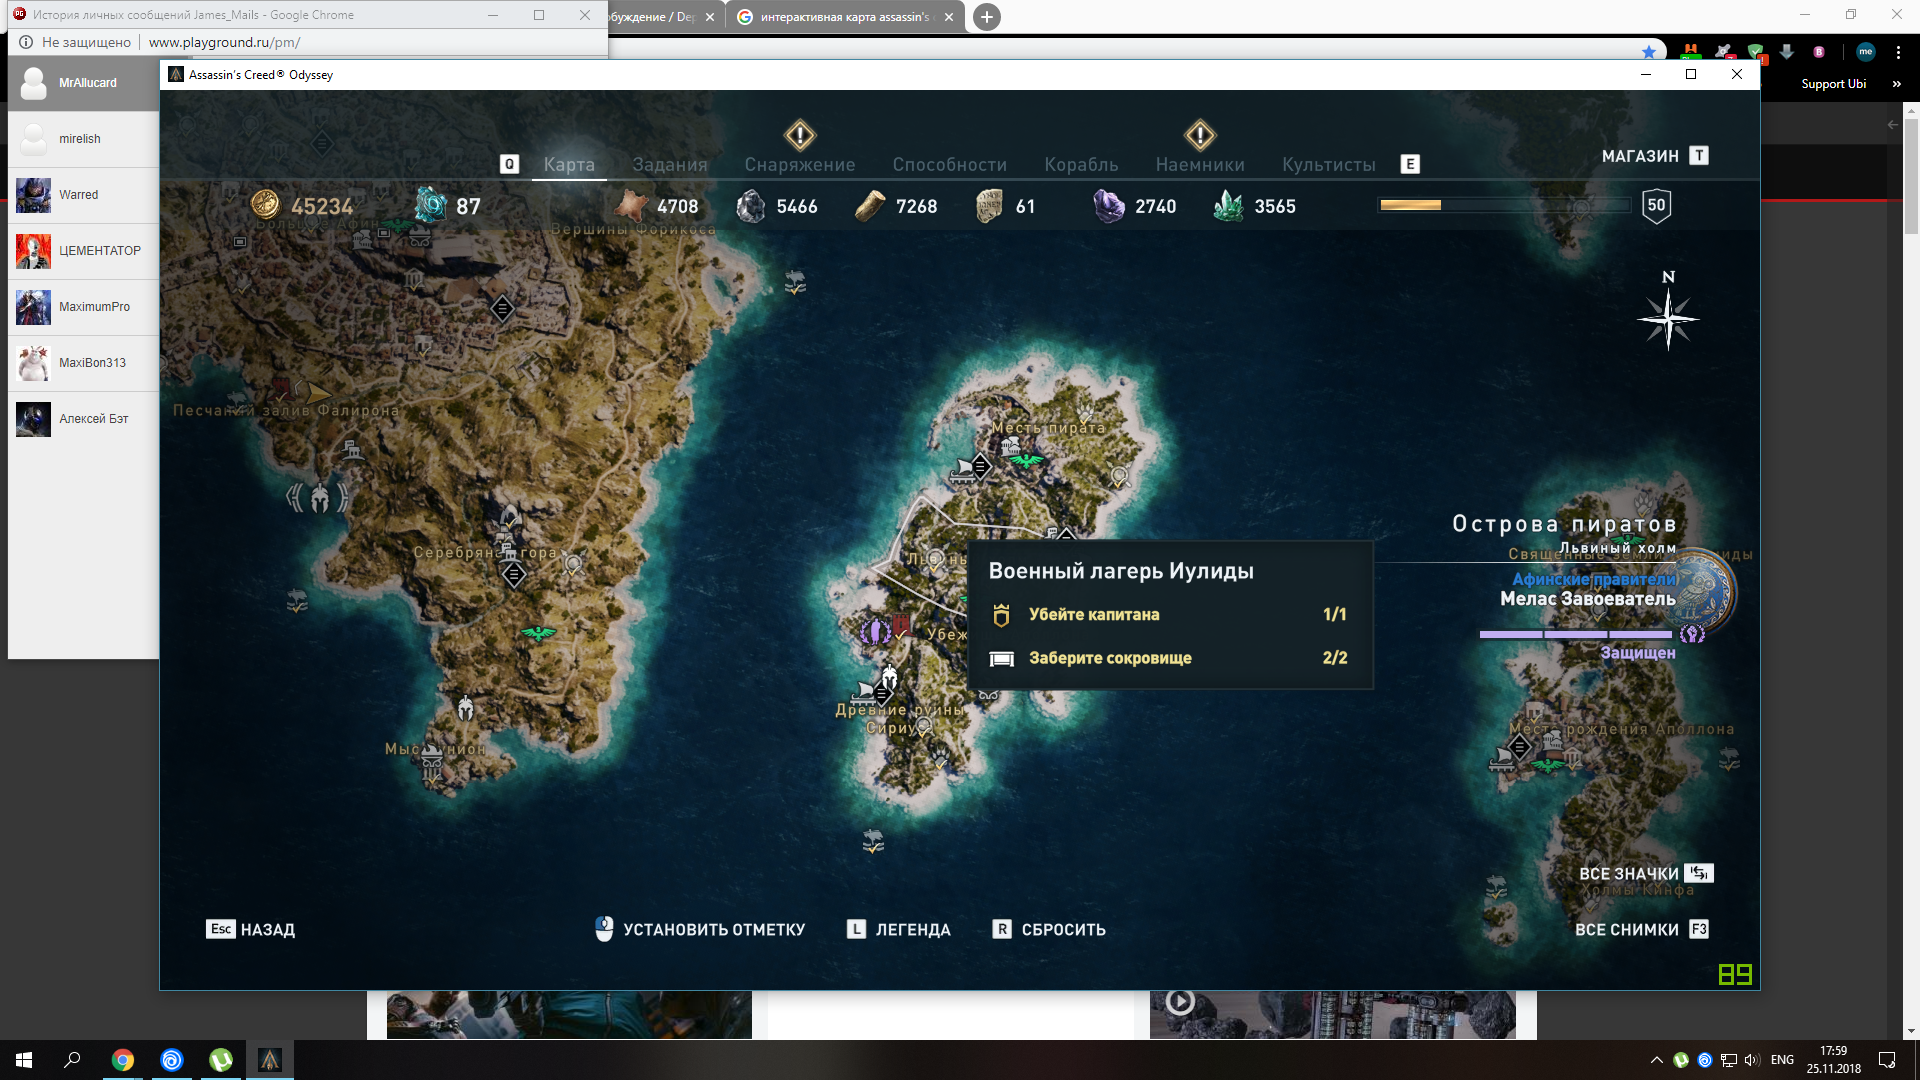Click the play button on bottom video thumbnail
This screenshot has width=1920, height=1080.
(1180, 1001)
